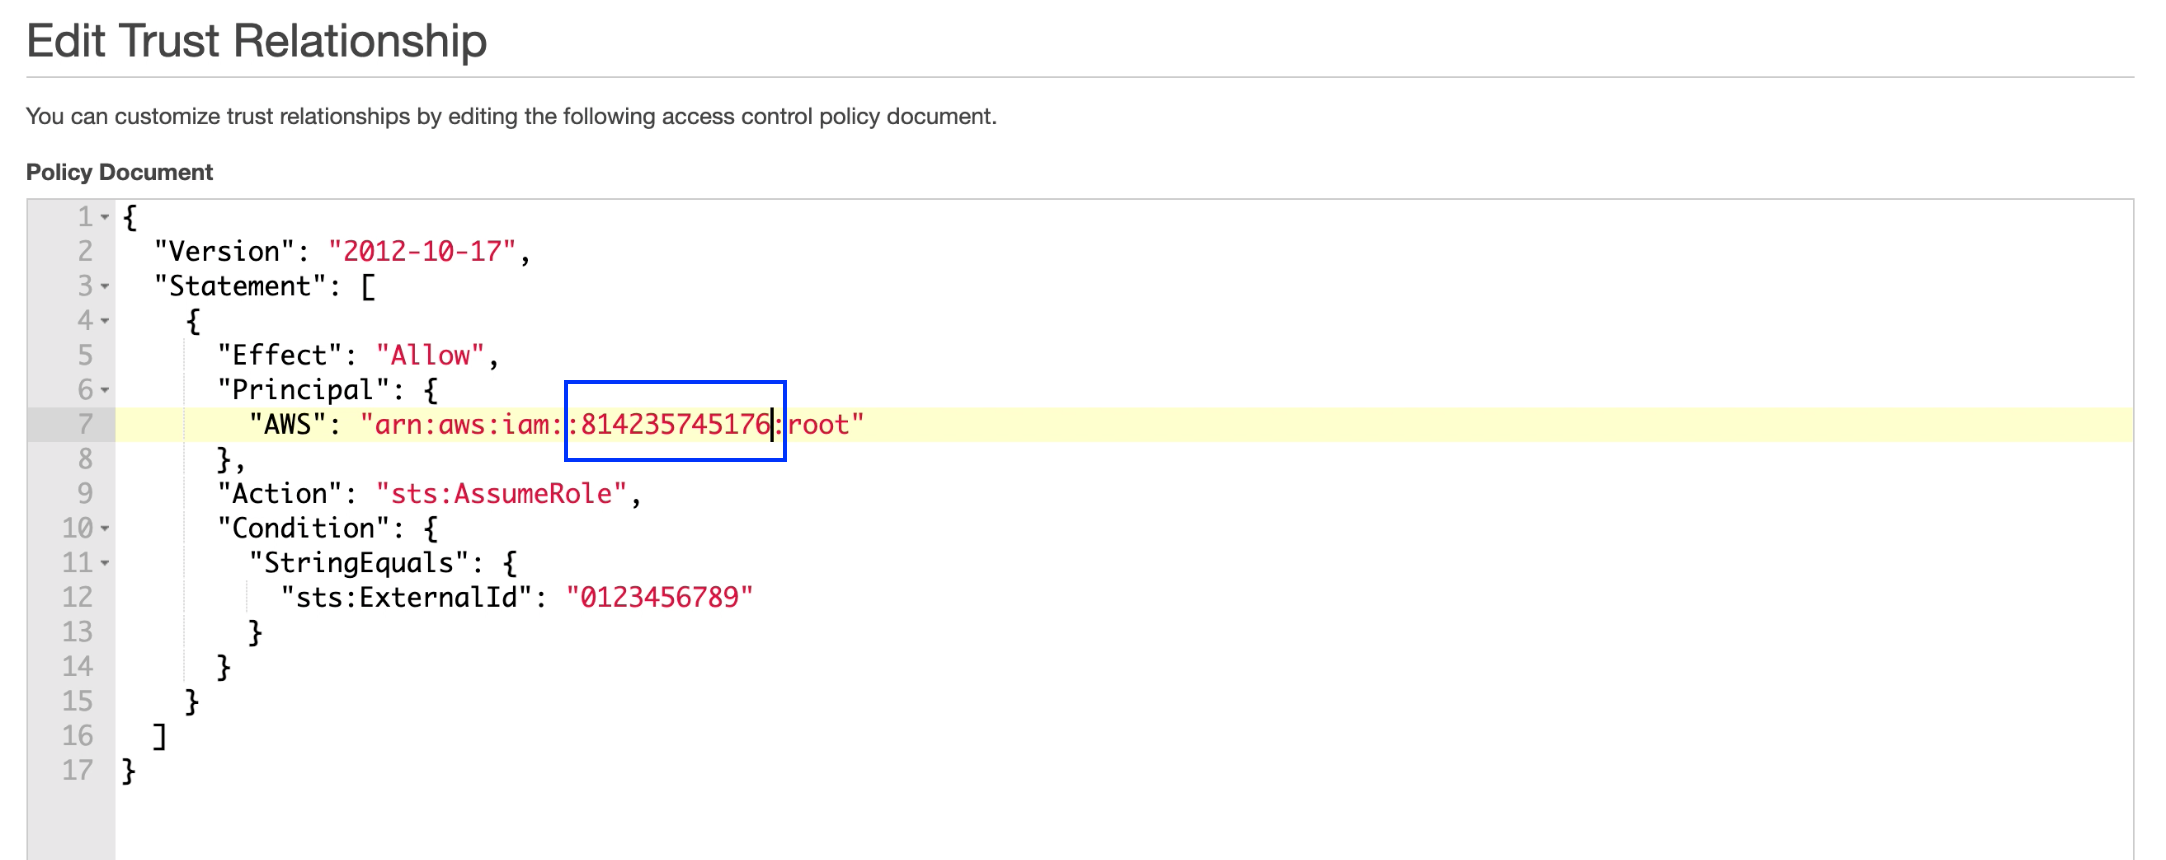Collapse the StringEquals fold arrow on line 11
This screenshot has width=2166, height=860.
104,563
